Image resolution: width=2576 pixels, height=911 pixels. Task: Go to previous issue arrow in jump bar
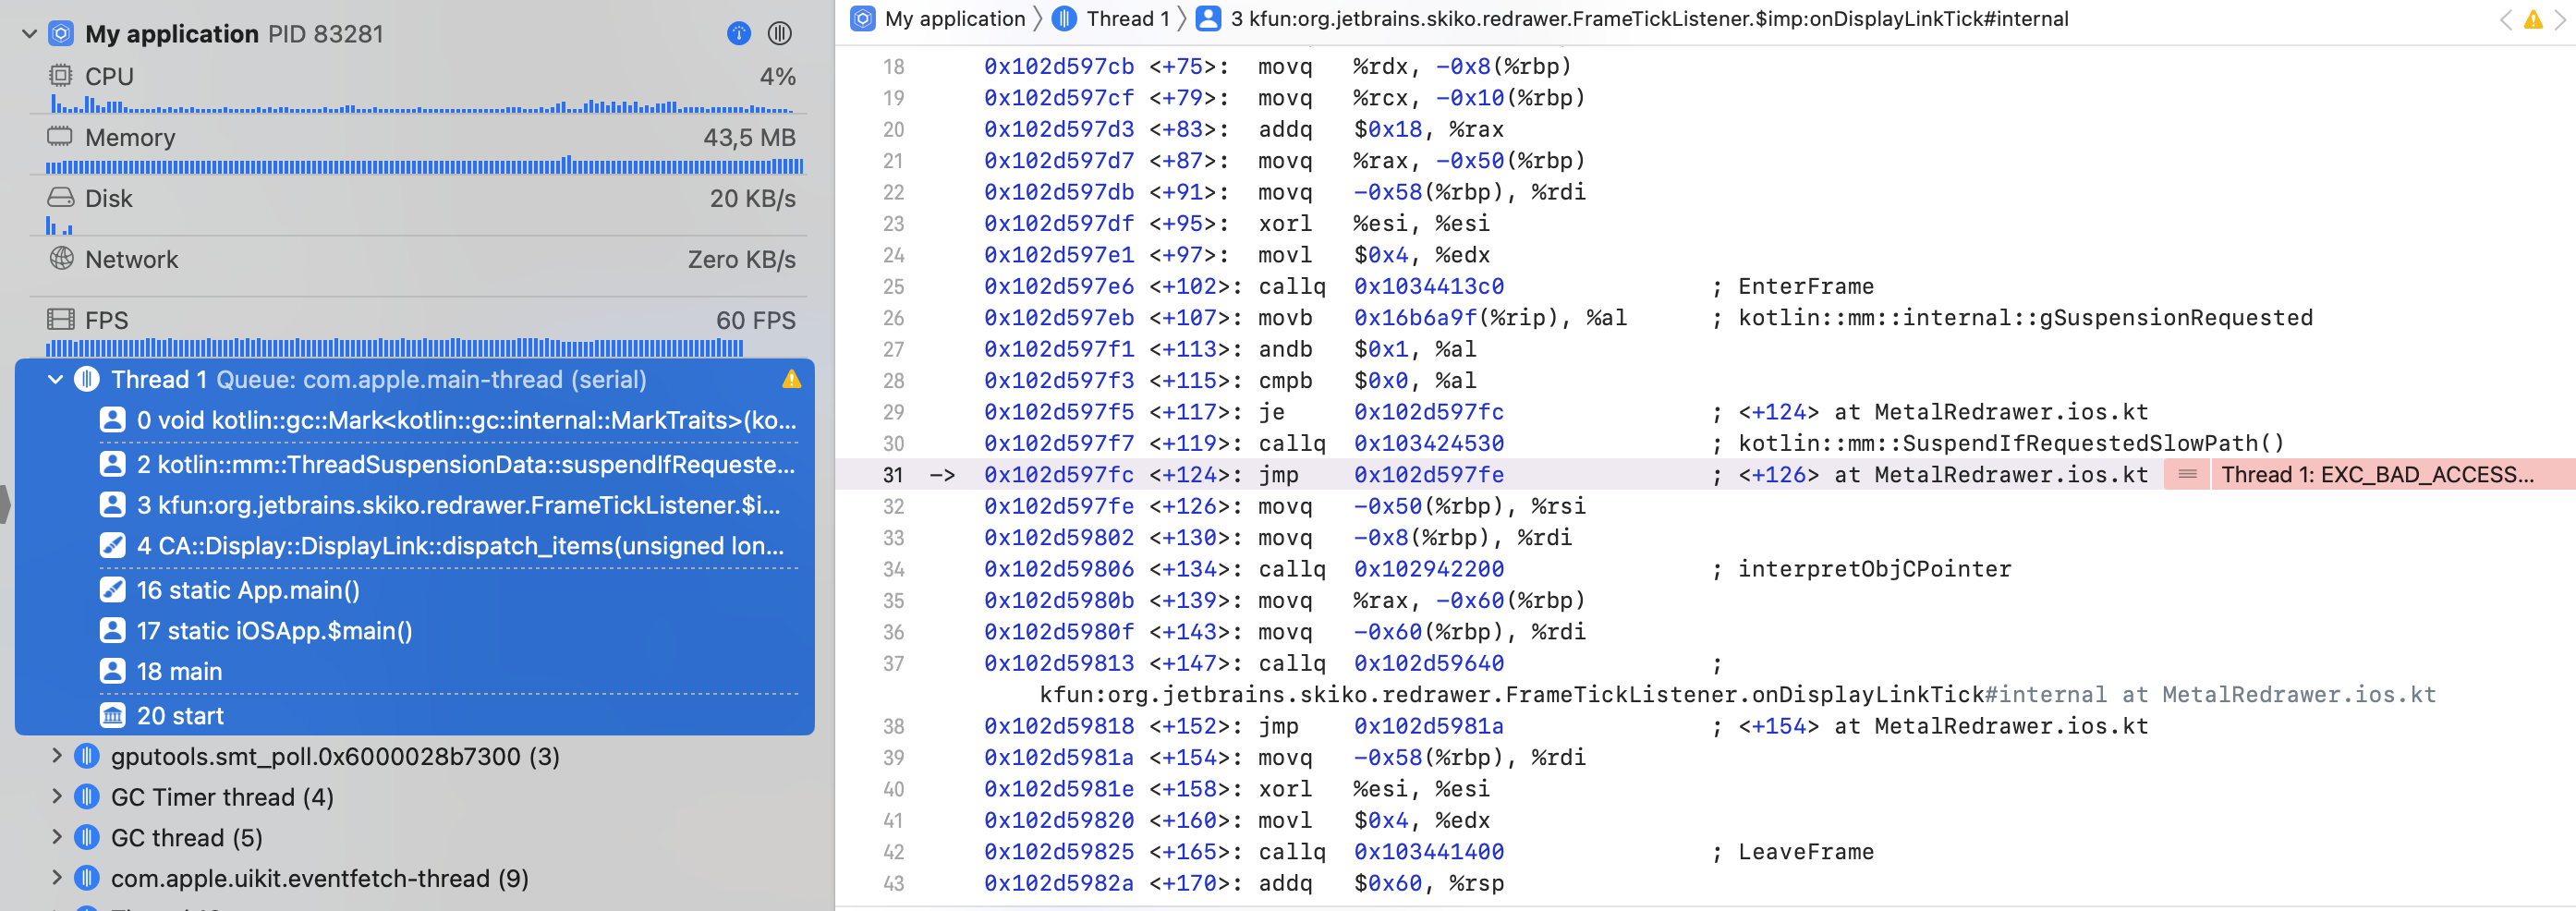(x=2505, y=19)
